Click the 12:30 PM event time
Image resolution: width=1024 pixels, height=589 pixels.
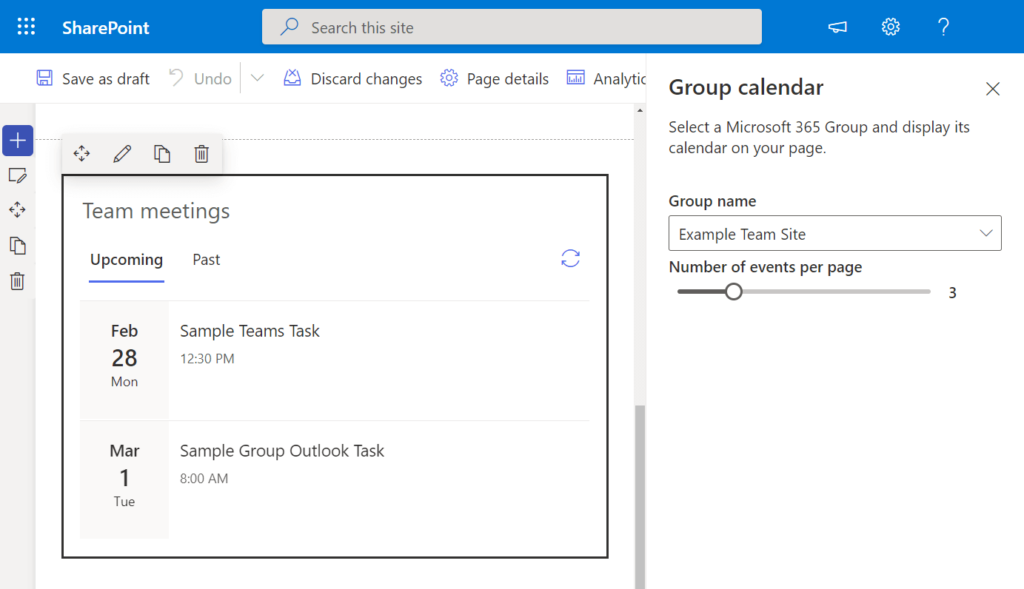(x=207, y=358)
